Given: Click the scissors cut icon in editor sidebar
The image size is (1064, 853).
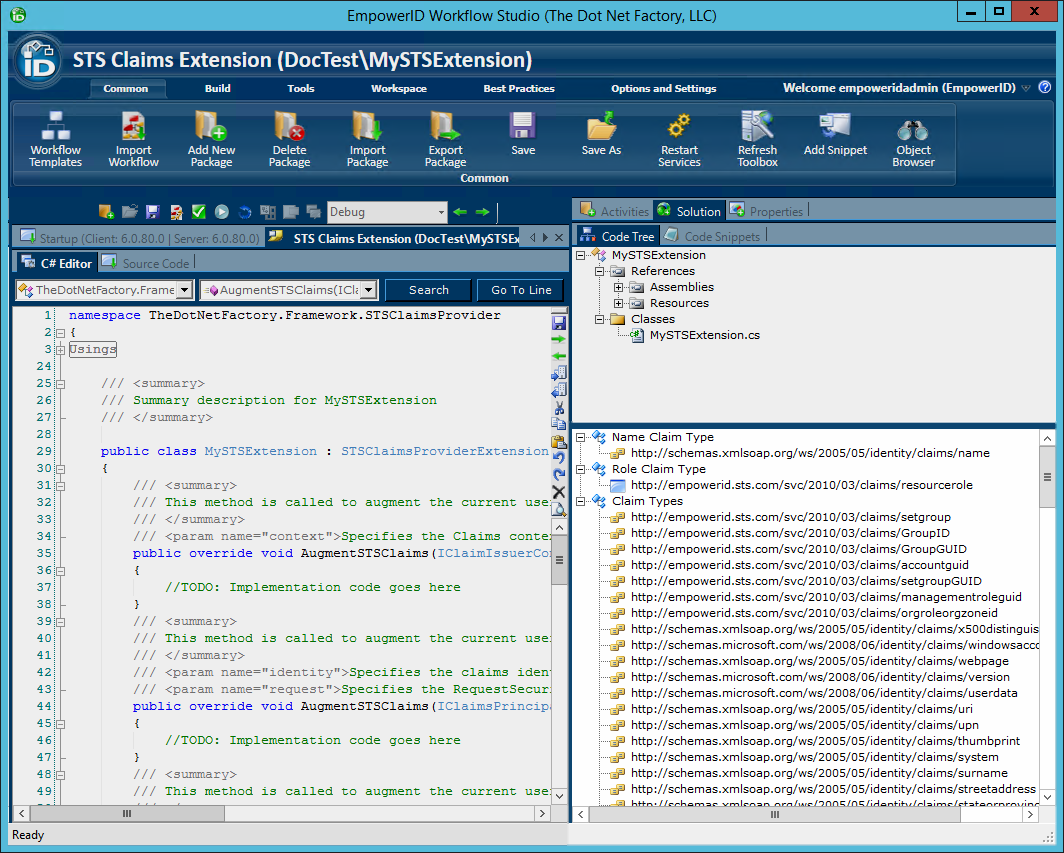Looking at the screenshot, I should pos(559,407).
